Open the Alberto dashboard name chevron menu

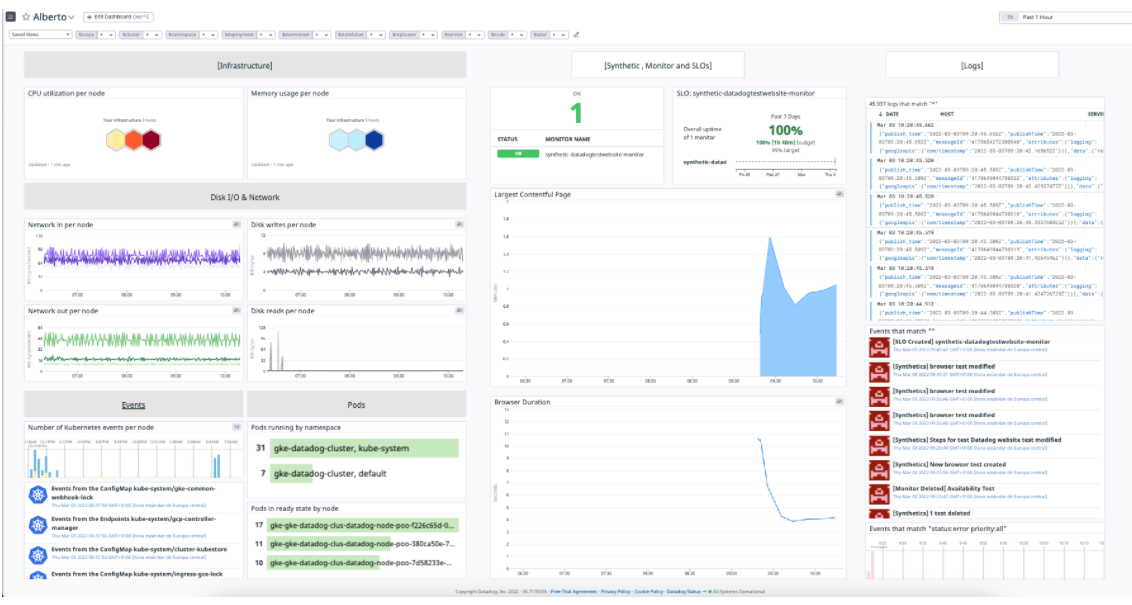point(71,16)
